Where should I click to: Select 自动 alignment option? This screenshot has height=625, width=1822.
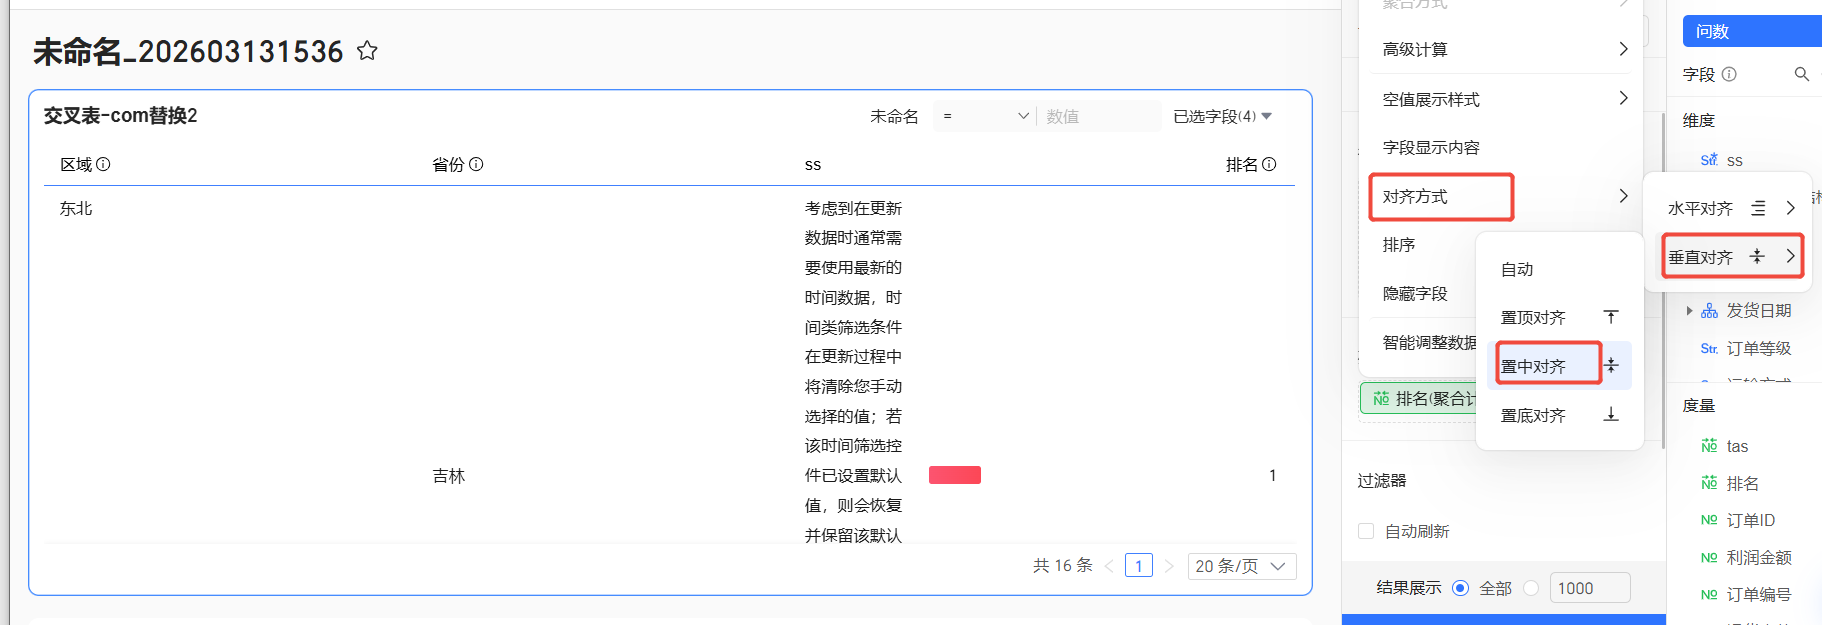click(x=1517, y=269)
